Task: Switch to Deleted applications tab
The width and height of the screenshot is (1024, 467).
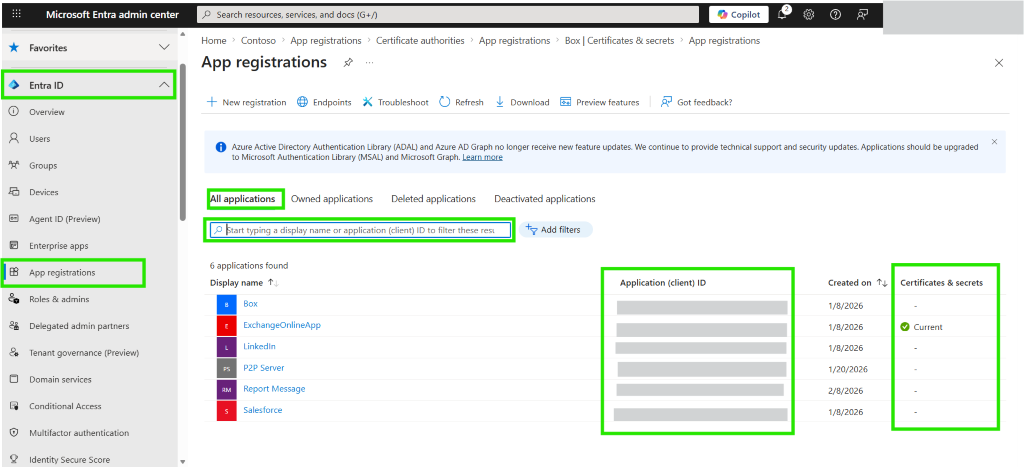Action: 433,199
